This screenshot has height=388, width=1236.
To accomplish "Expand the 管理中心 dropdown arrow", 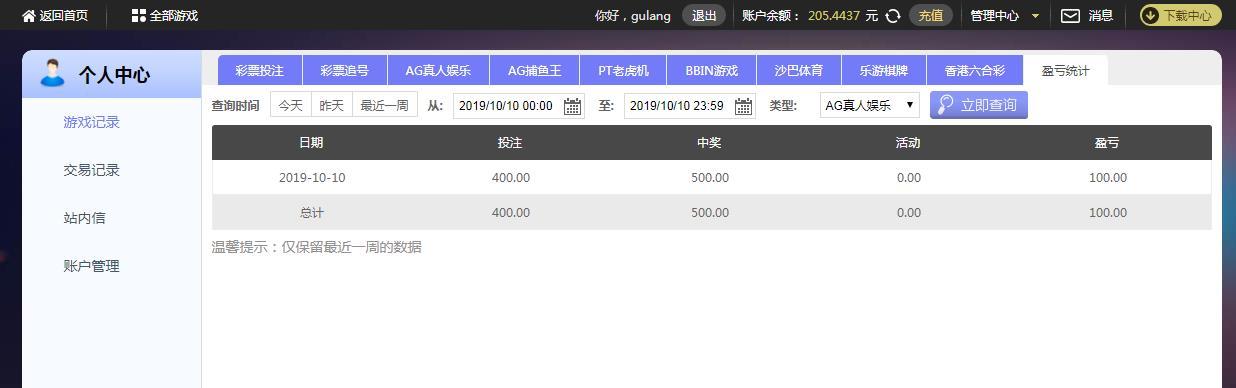I will click(1035, 16).
